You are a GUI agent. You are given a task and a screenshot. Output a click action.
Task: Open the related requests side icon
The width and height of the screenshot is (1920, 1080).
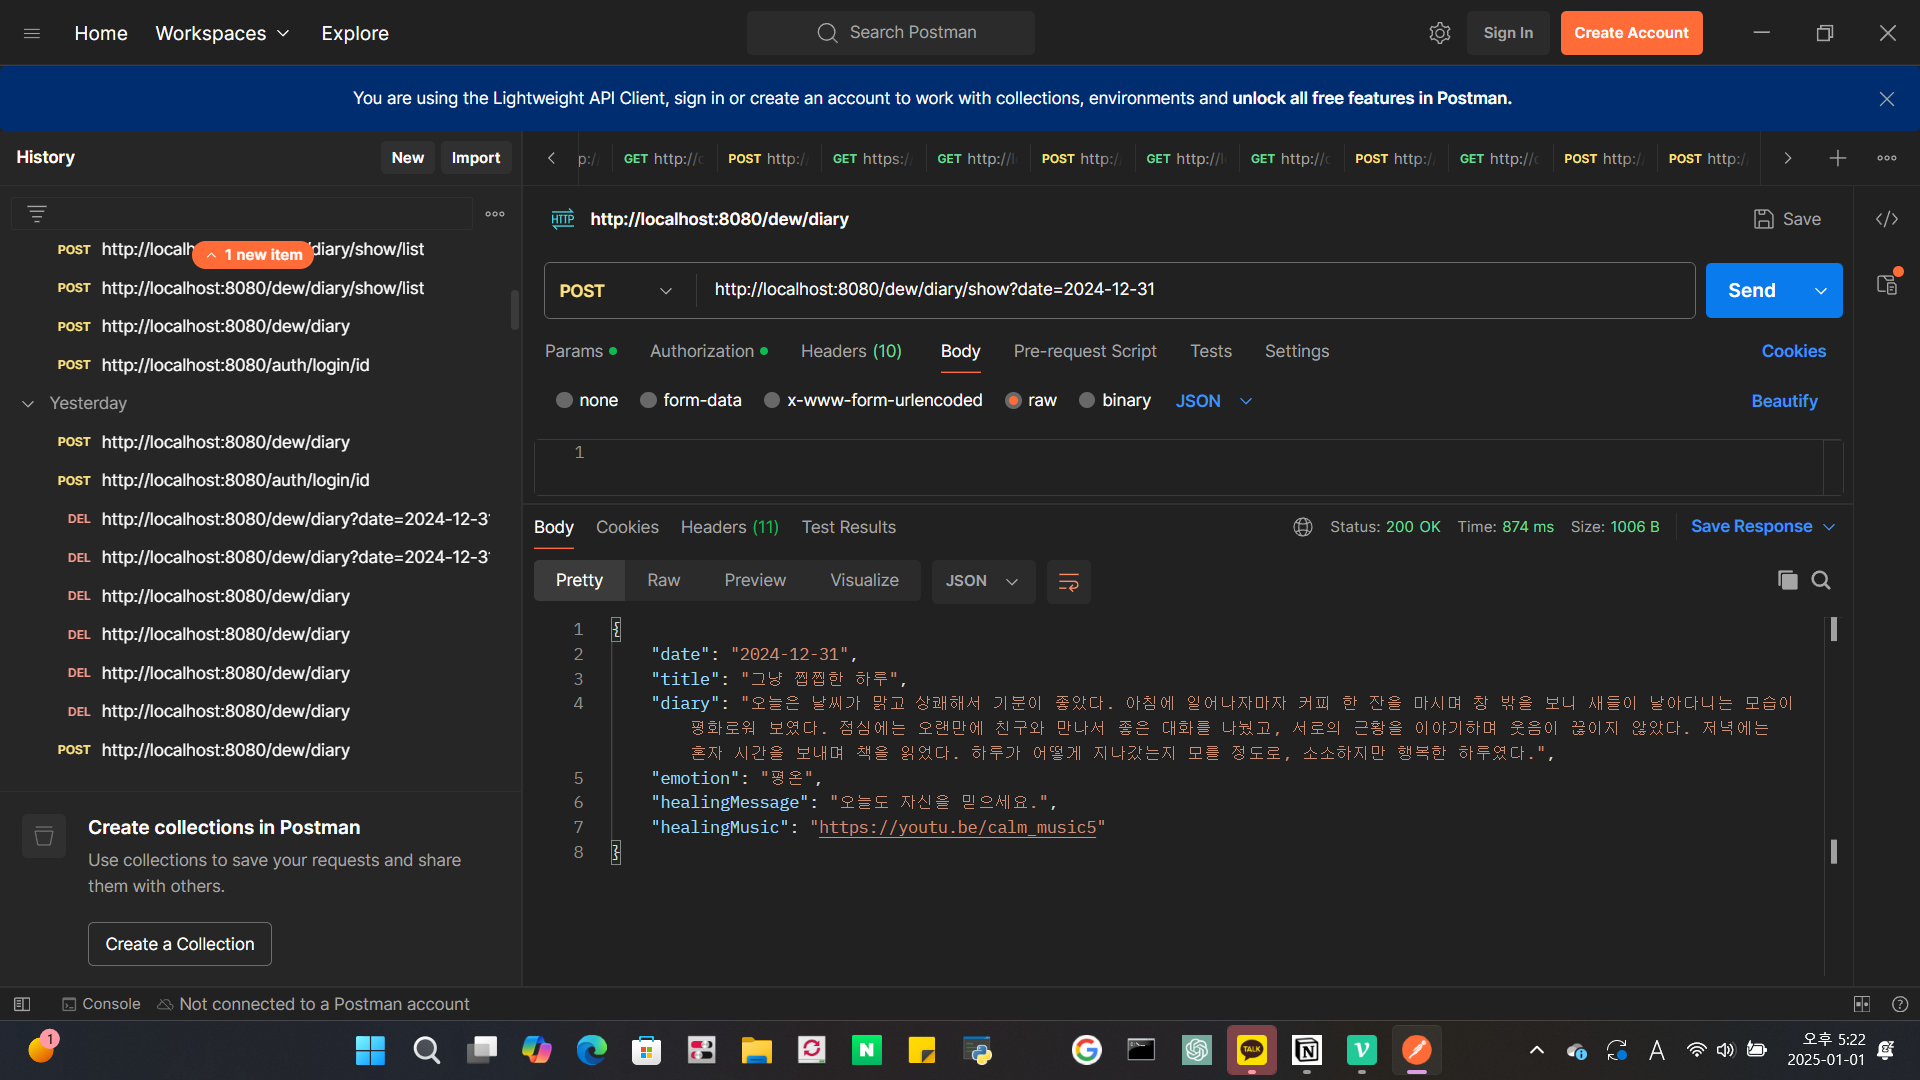(x=1887, y=284)
